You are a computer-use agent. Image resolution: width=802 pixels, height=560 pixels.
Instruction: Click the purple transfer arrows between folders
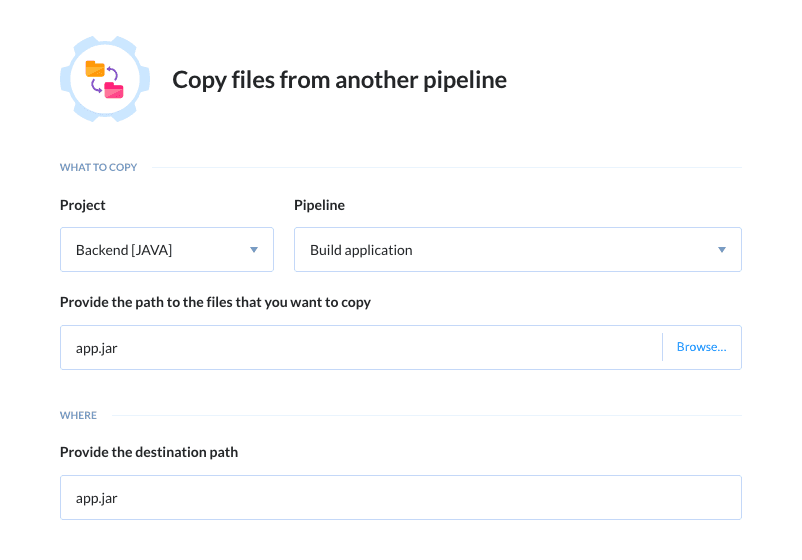click(x=105, y=80)
